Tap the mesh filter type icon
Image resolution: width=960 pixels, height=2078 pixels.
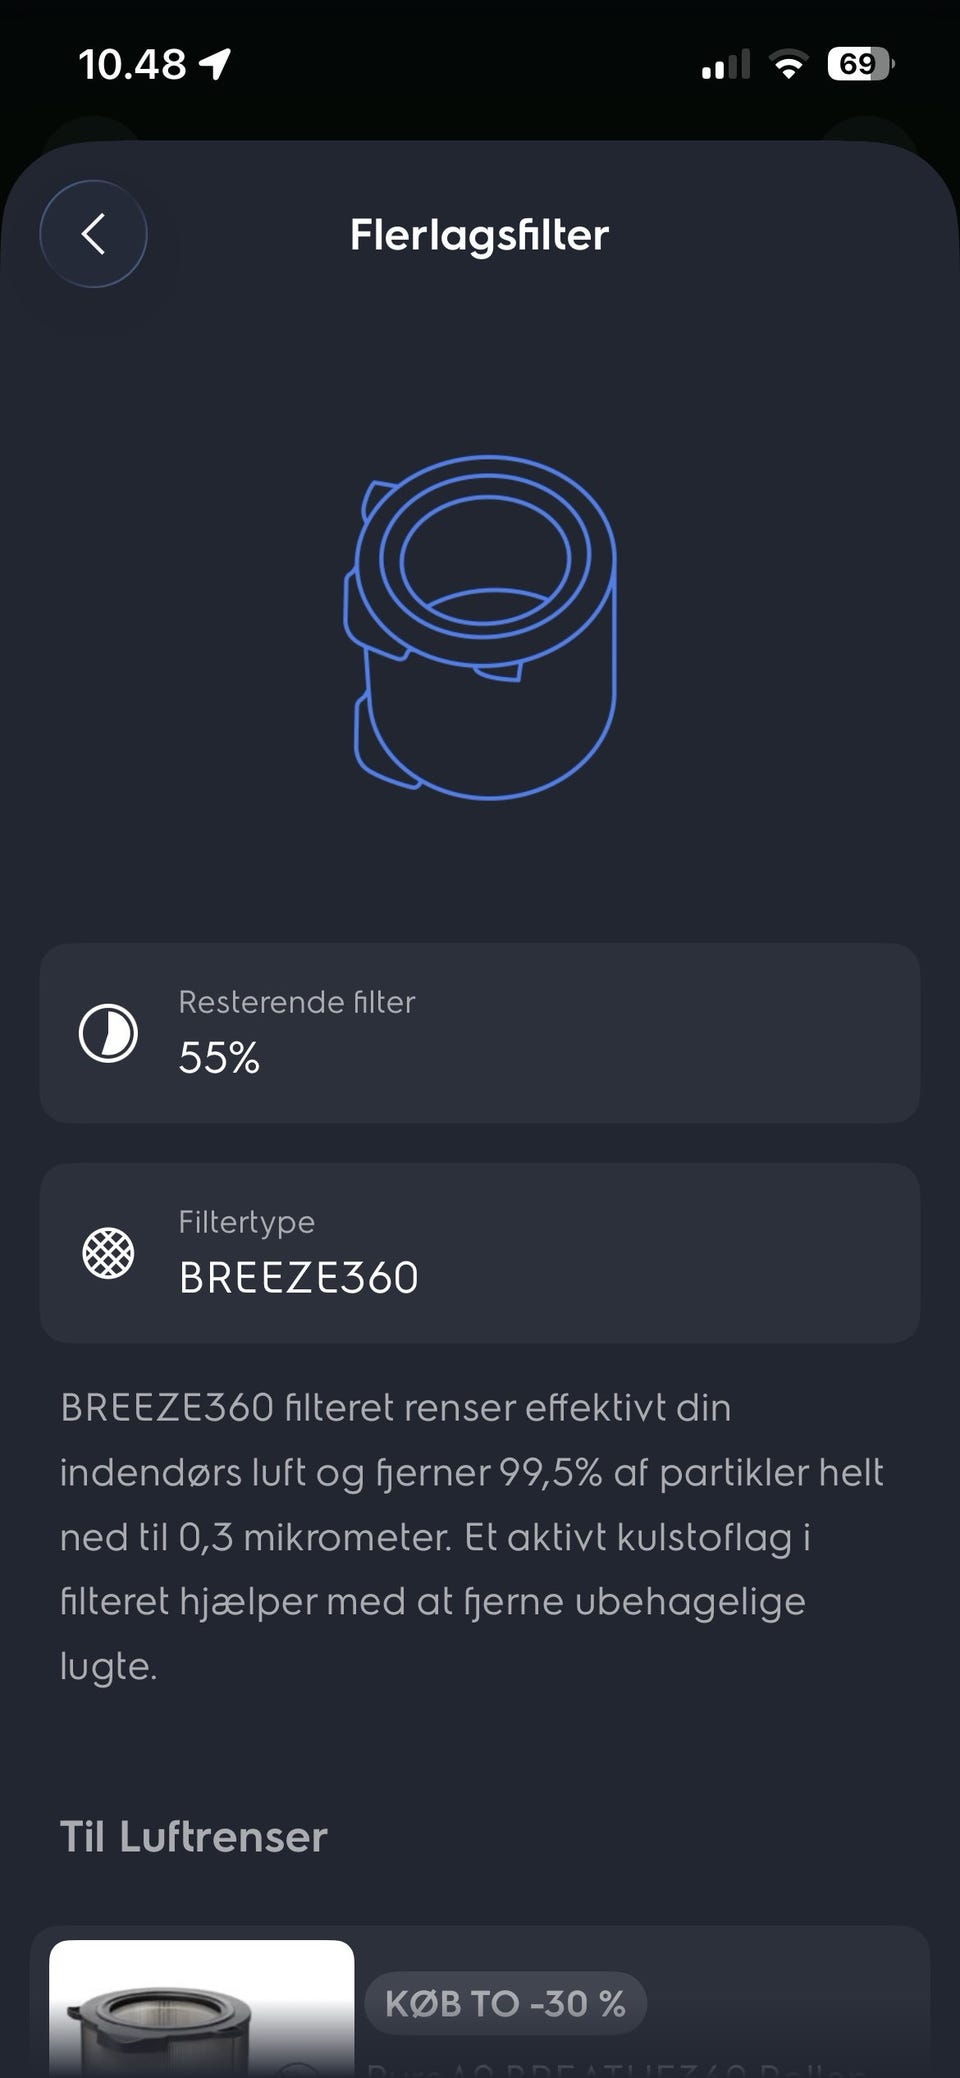point(108,1252)
